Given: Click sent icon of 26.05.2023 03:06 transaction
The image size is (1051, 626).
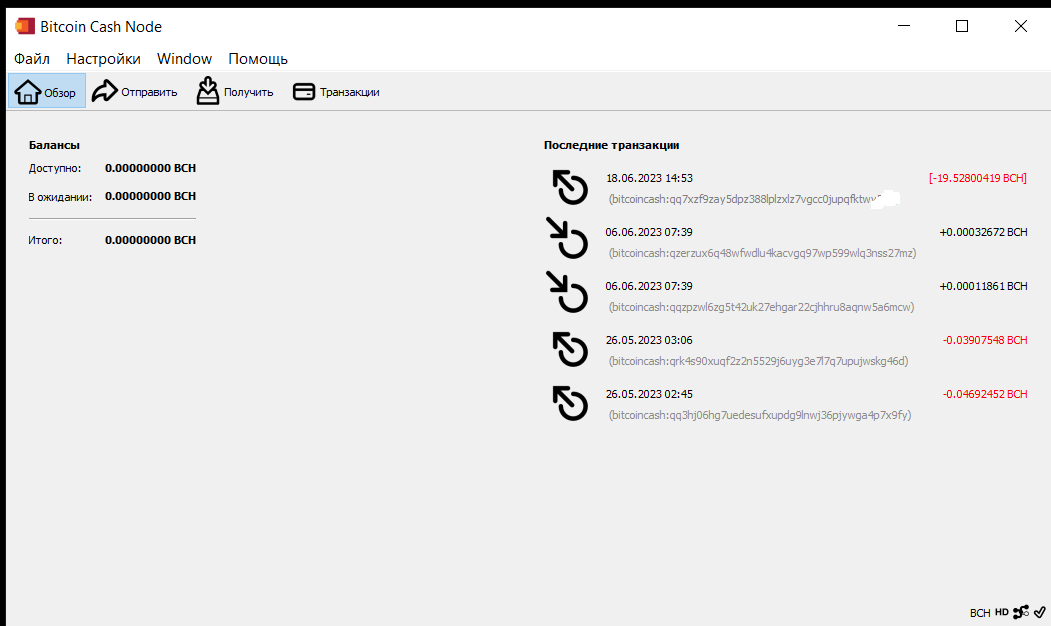Looking at the screenshot, I should pyautogui.click(x=570, y=349).
